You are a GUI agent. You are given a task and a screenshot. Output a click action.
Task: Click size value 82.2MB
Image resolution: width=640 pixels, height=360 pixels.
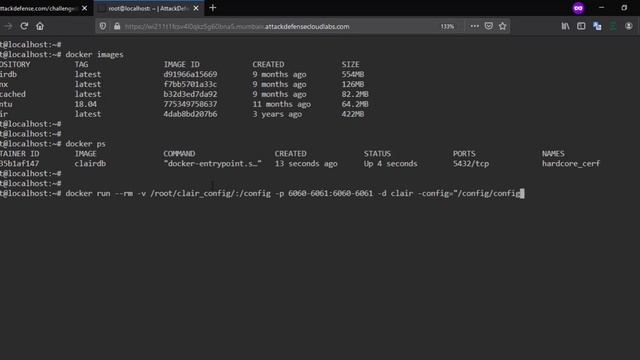355,94
